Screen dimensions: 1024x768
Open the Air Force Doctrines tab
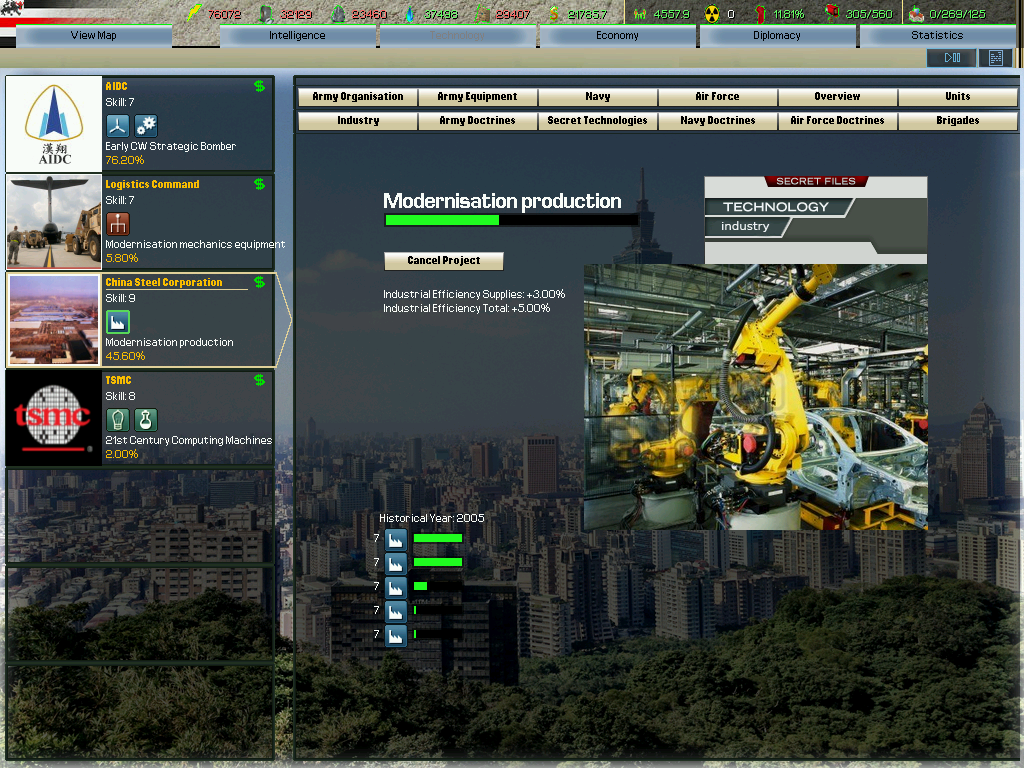(x=837, y=121)
